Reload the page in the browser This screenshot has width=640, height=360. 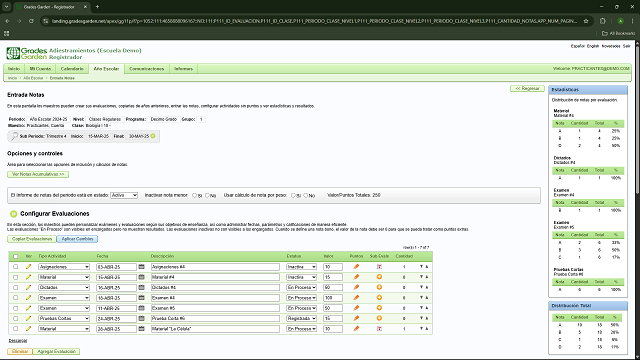pyautogui.click(x=31, y=21)
